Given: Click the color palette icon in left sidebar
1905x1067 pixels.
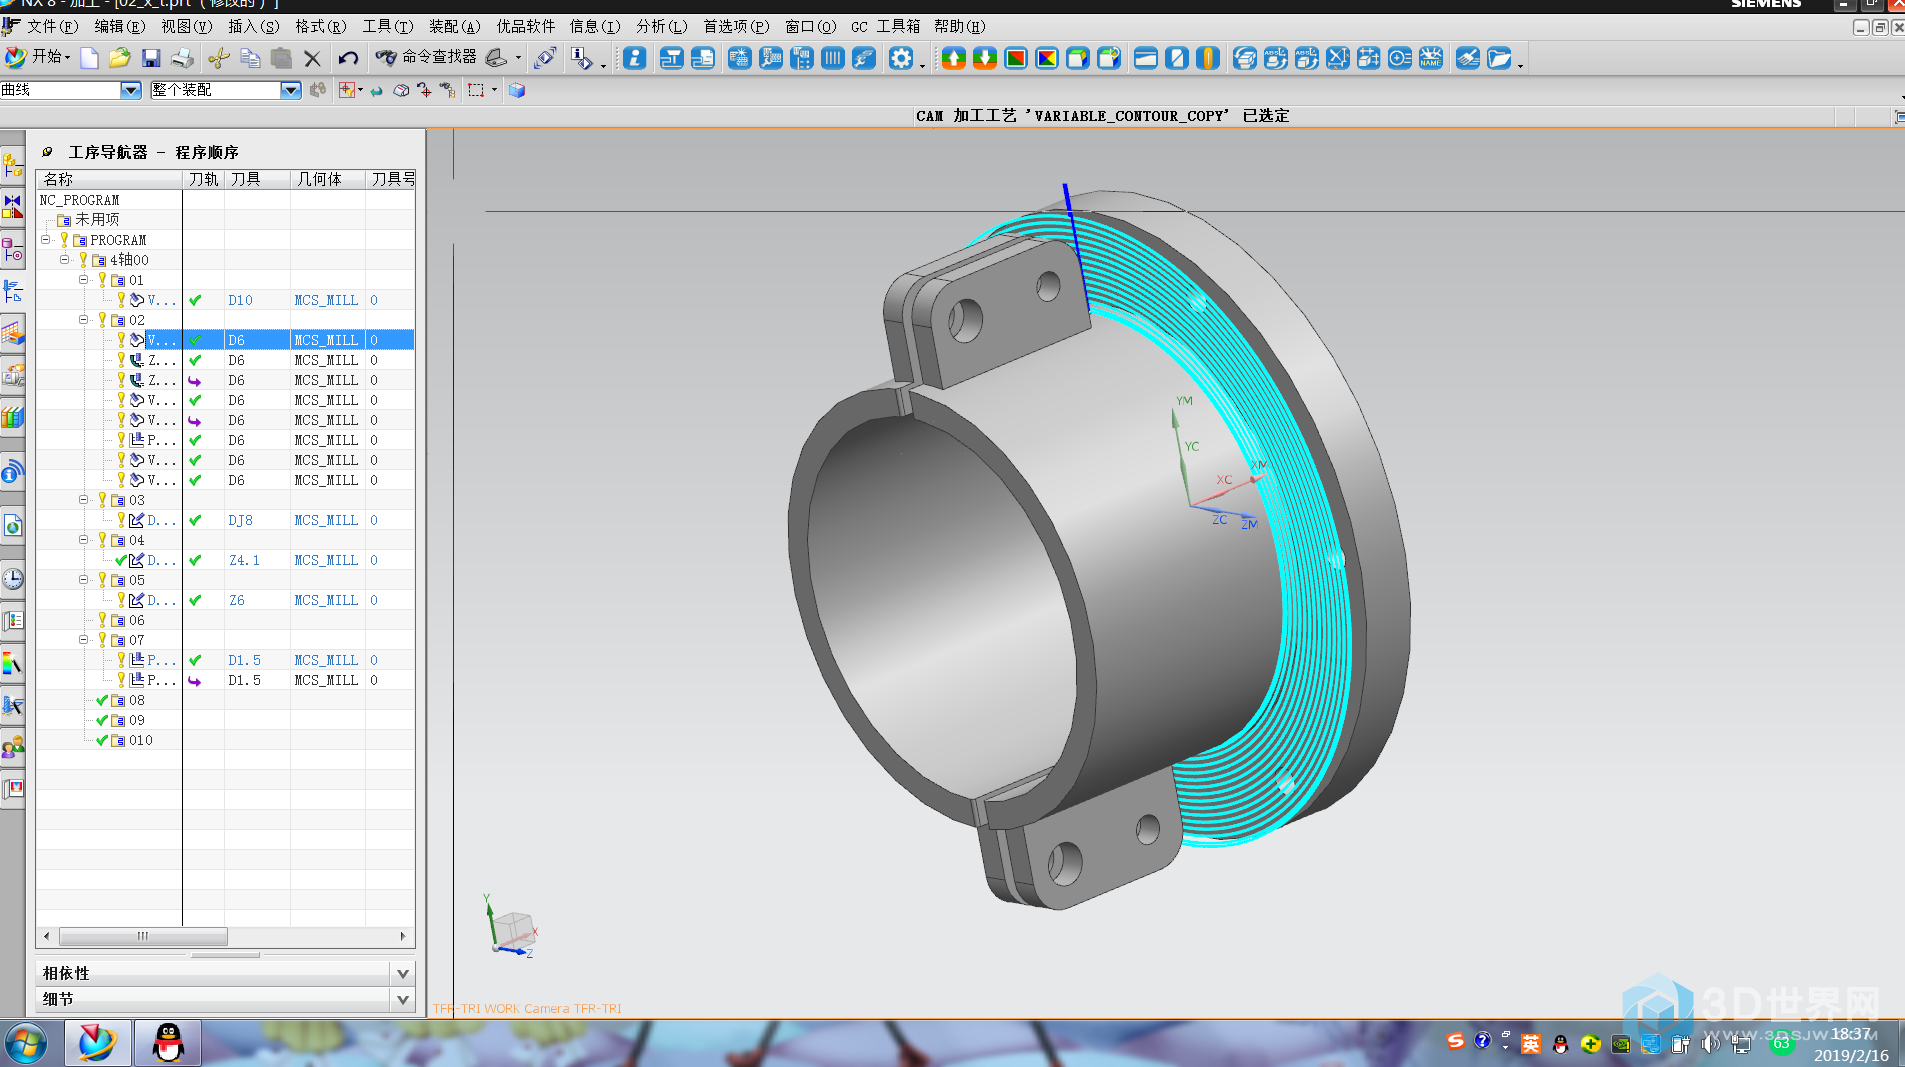Looking at the screenshot, I should tap(12, 663).
